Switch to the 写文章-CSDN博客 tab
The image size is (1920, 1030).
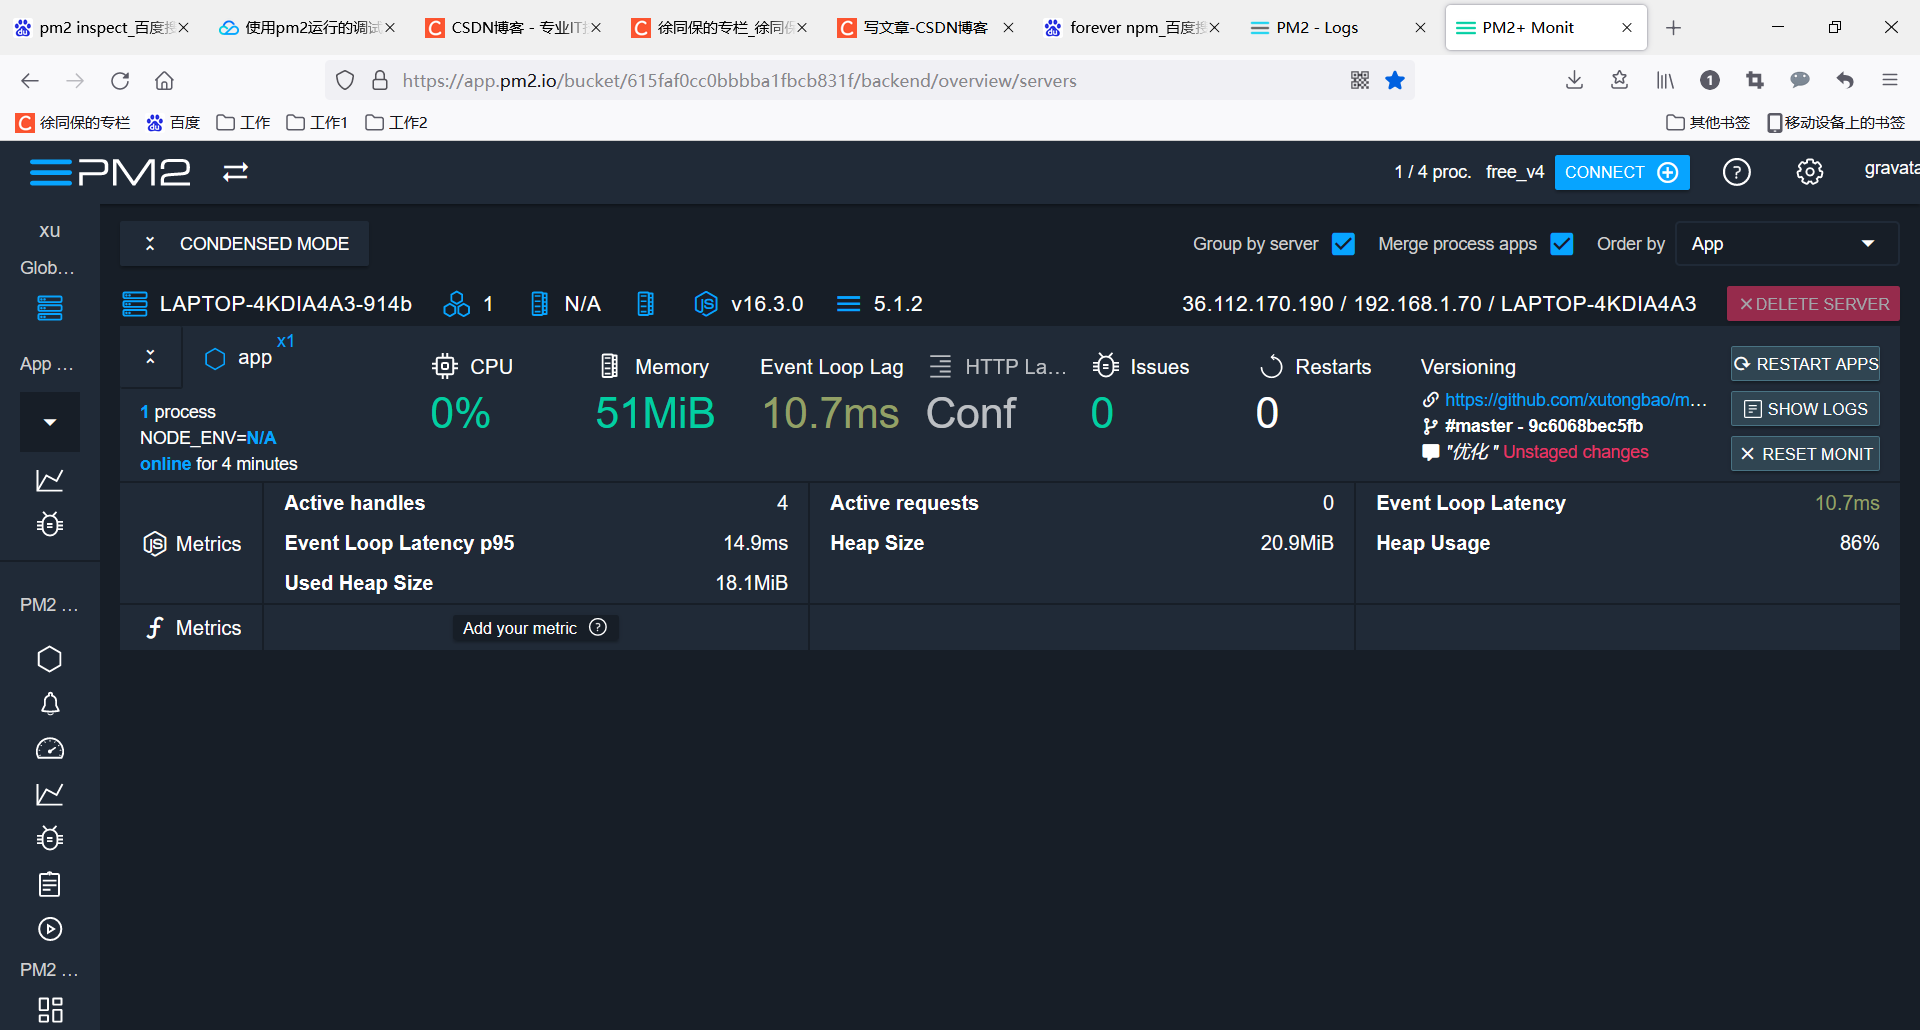[x=925, y=28]
